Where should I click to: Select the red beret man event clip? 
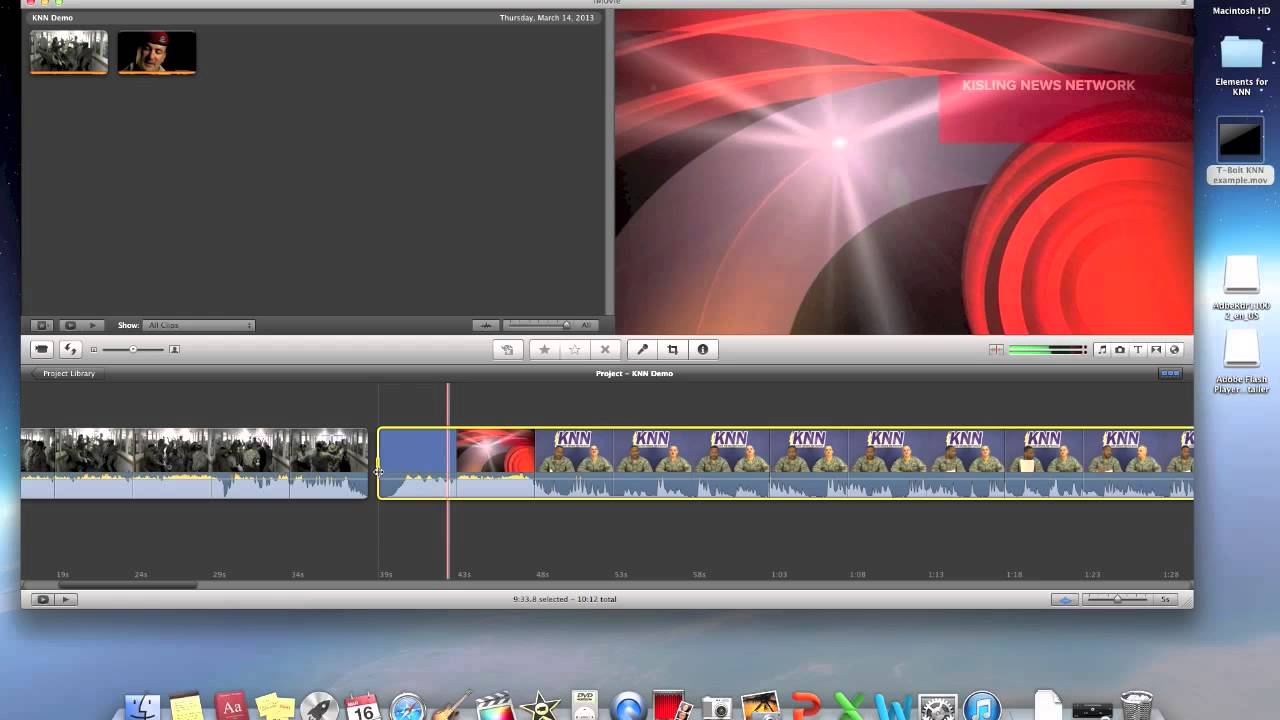click(x=157, y=52)
